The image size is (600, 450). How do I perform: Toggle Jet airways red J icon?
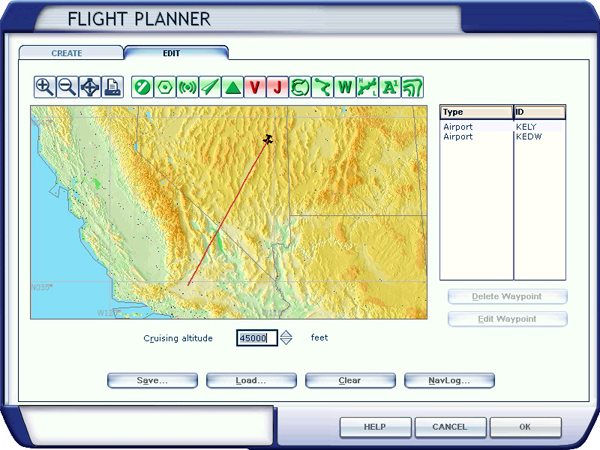pos(277,87)
